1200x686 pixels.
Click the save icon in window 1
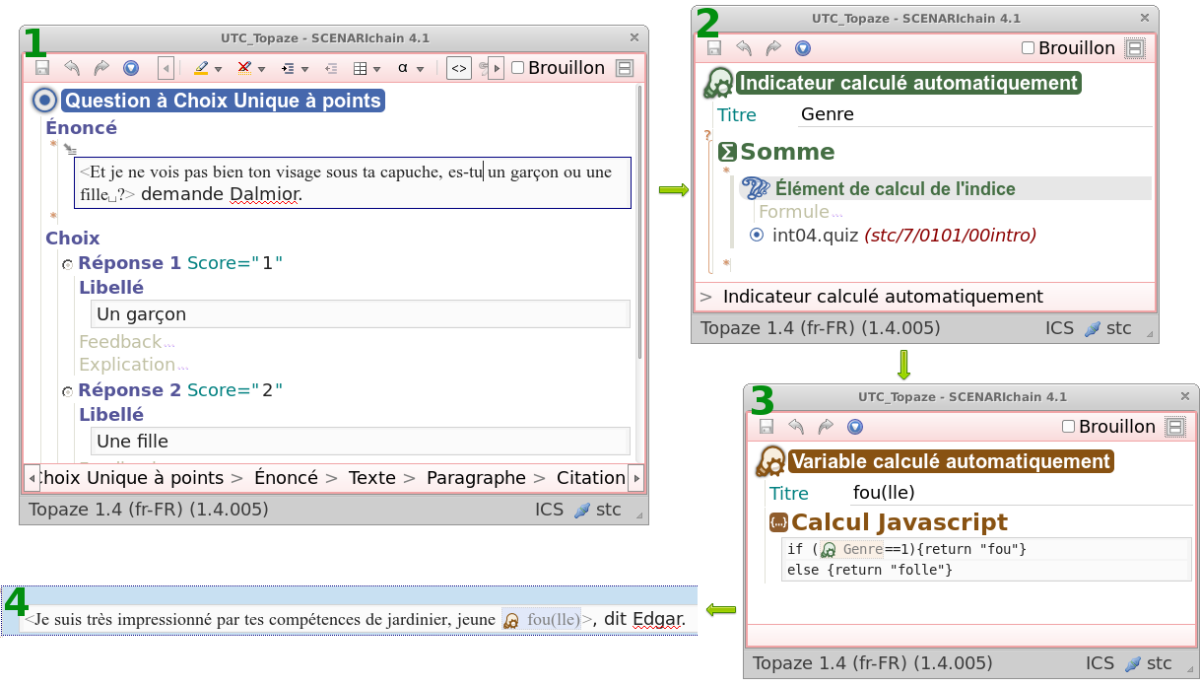click(42, 68)
